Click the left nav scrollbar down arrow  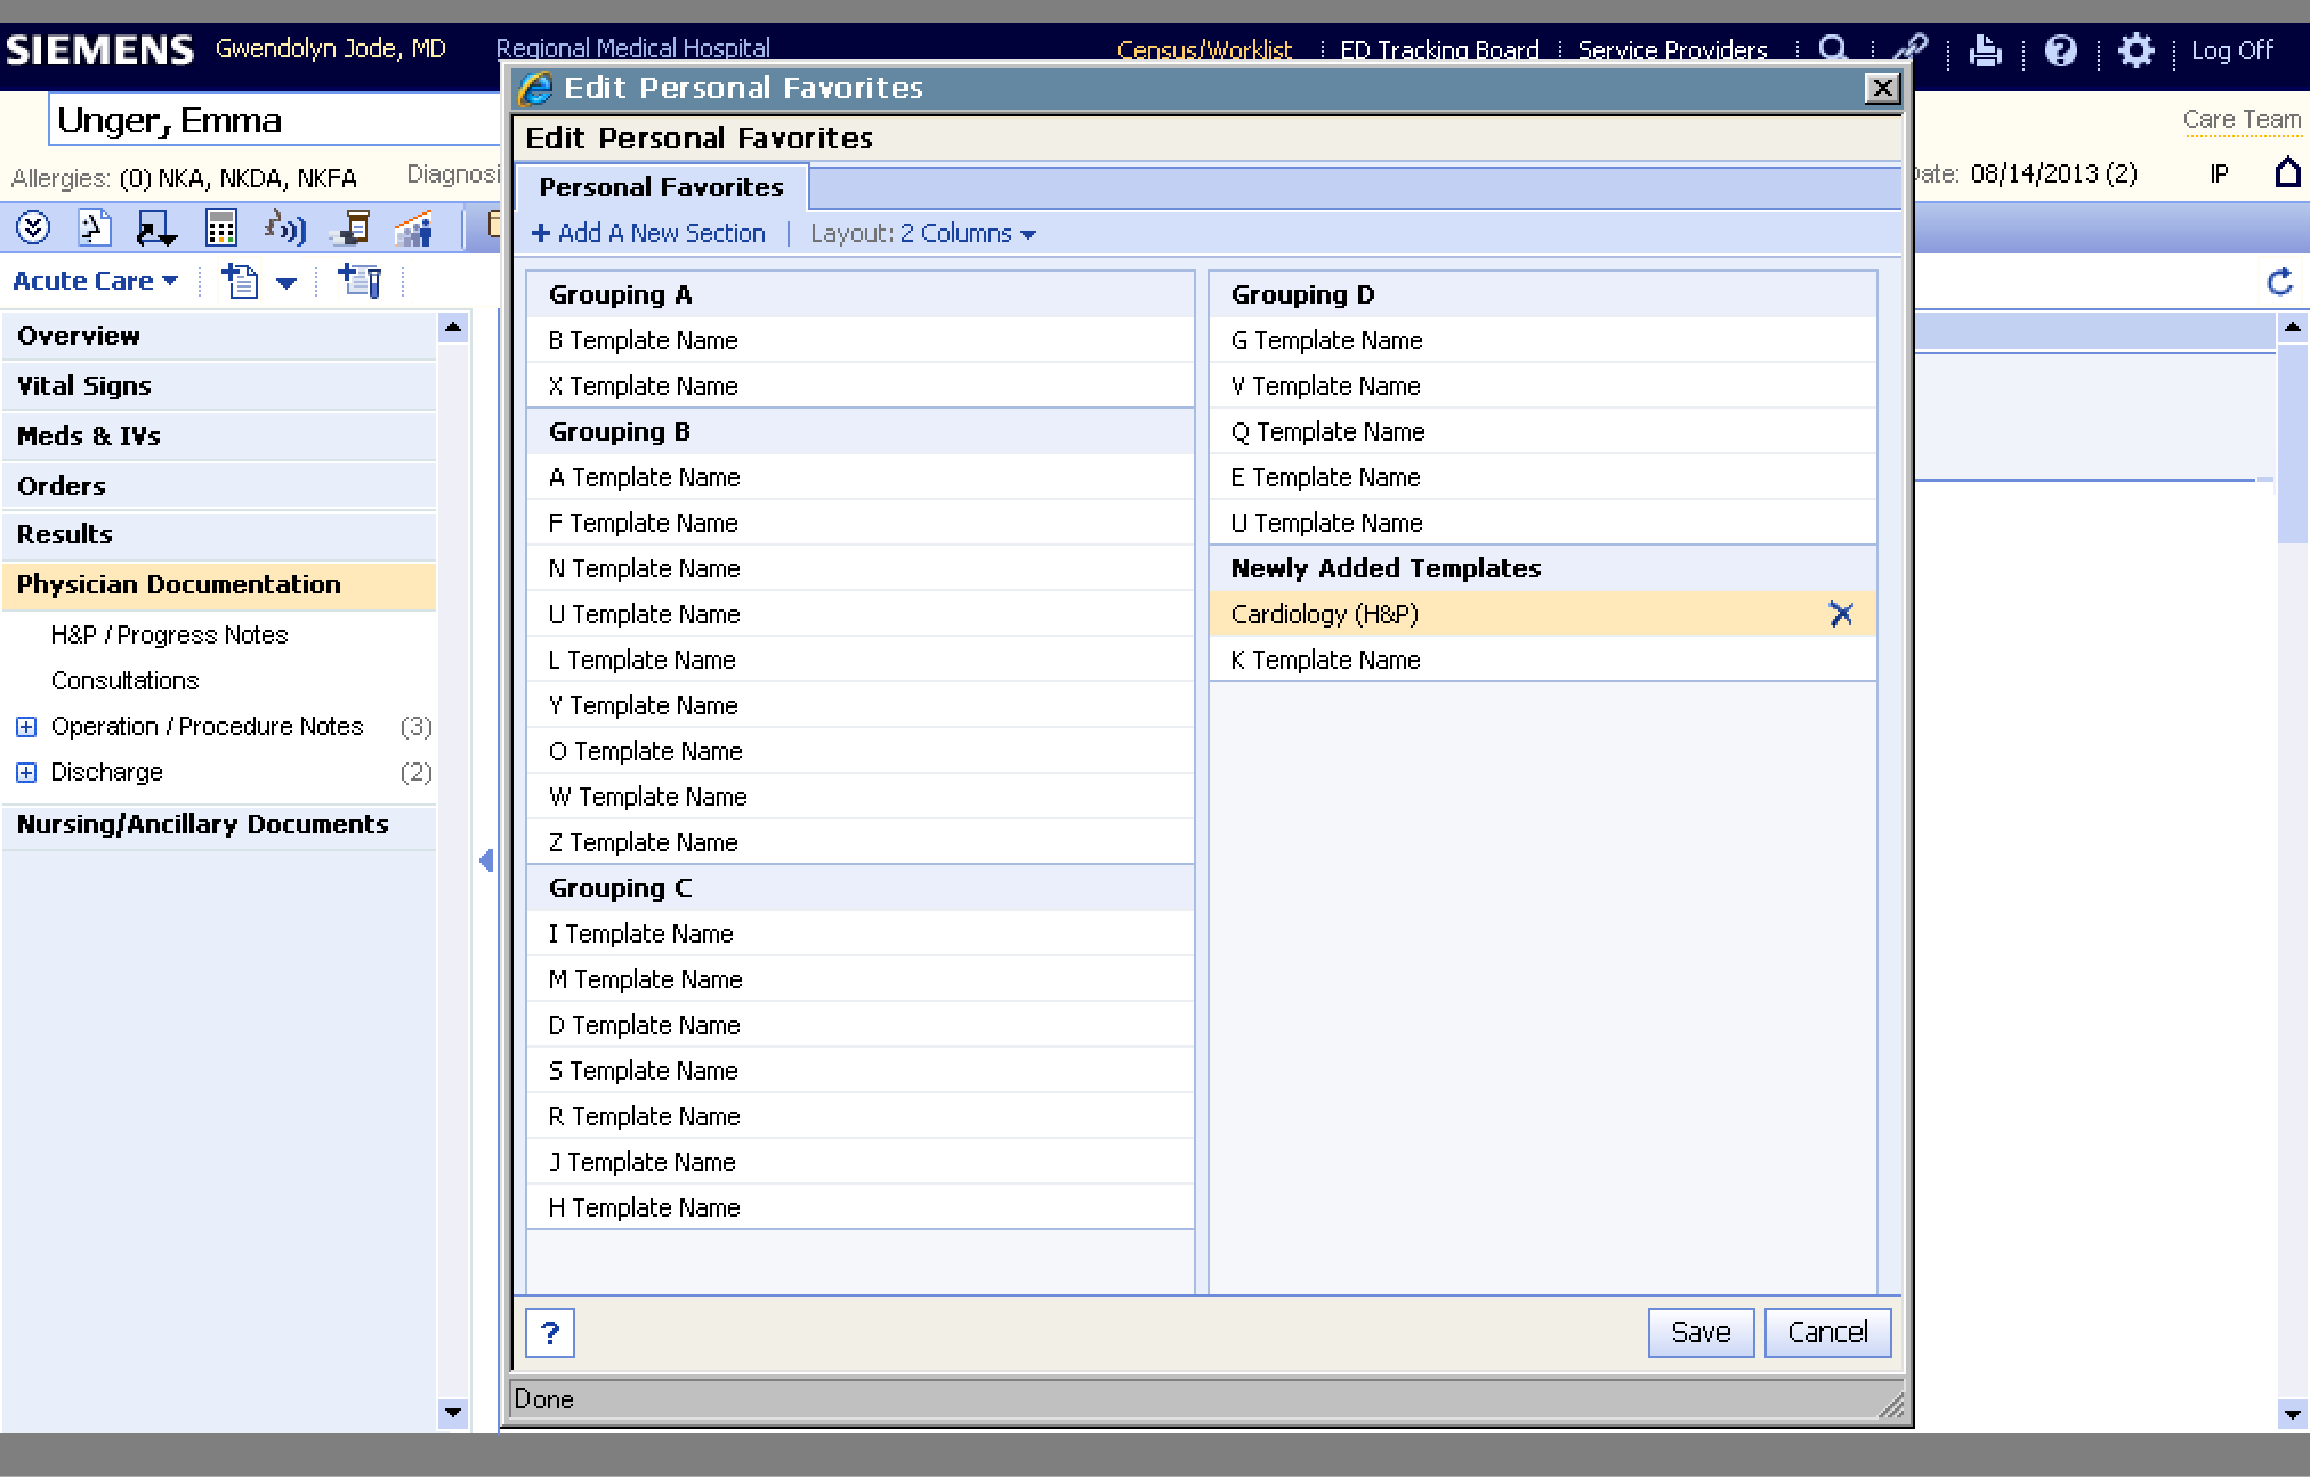453,1413
